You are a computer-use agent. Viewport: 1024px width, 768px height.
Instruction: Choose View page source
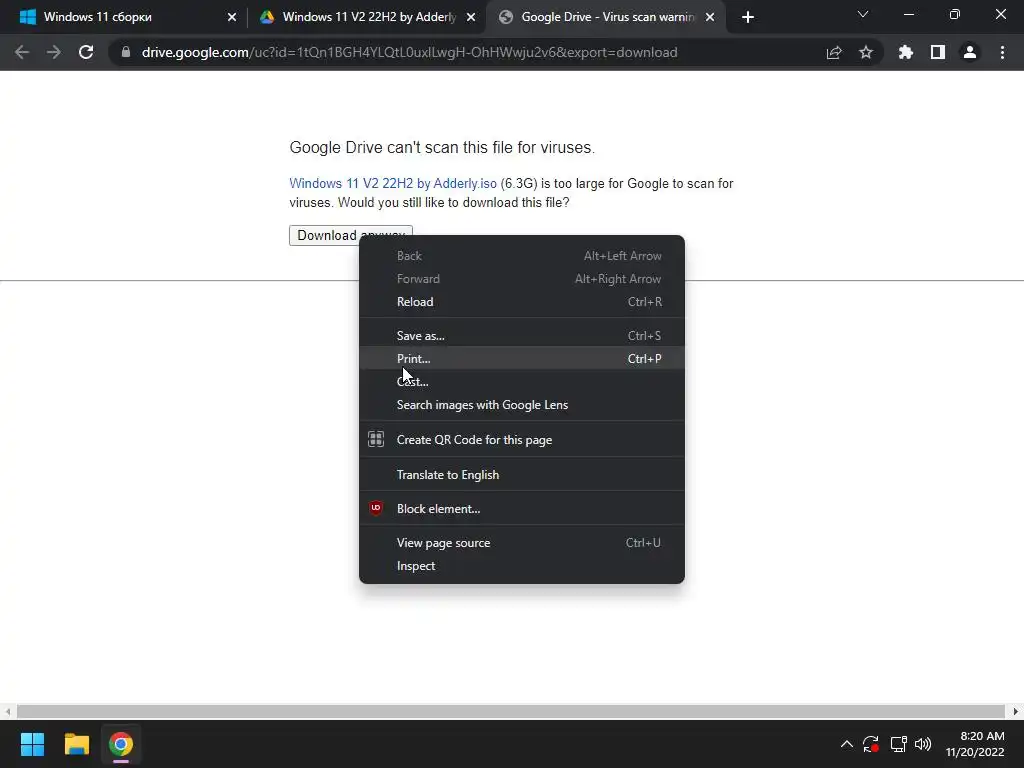tap(522, 543)
